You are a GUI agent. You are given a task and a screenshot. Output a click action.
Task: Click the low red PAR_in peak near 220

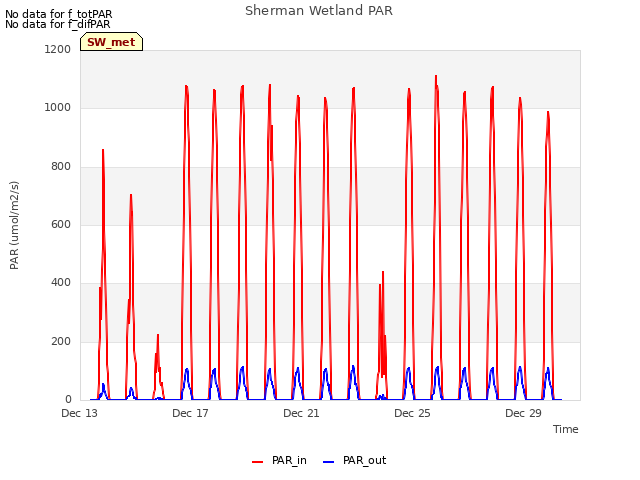click(x=158, y=335)
